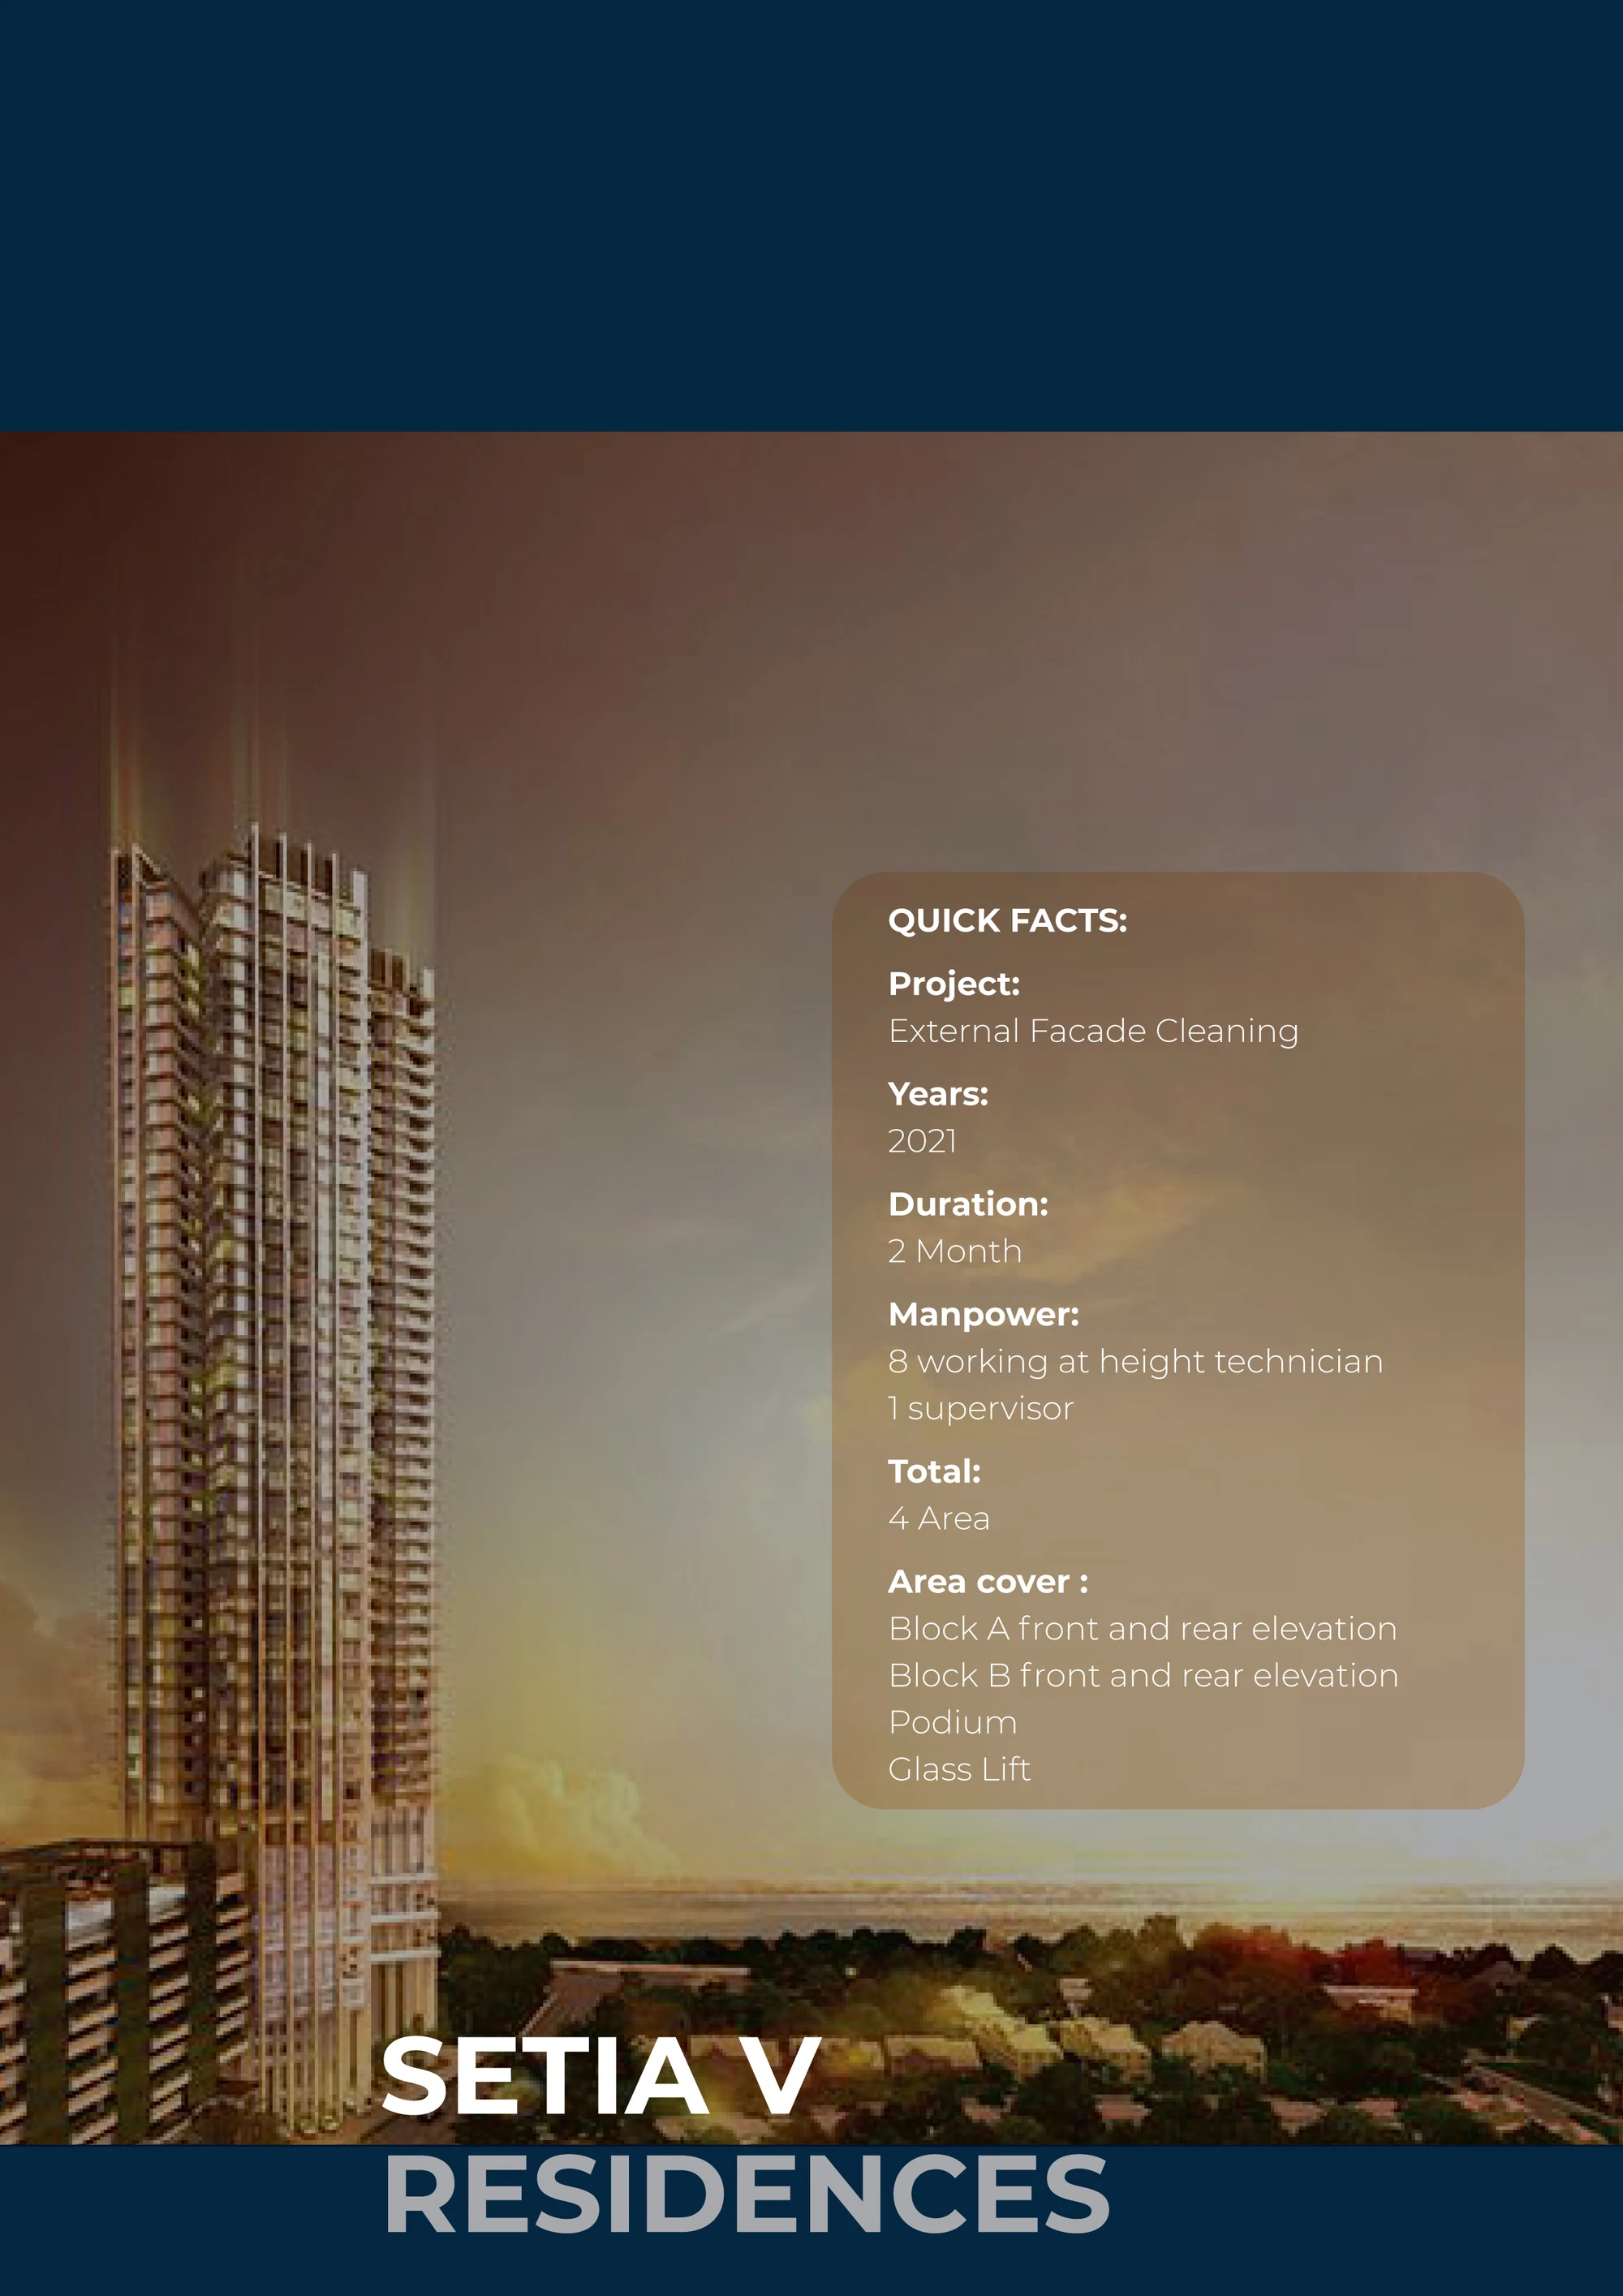Click the 4 Area value
Screen dimensions: 1623x2296
(939, 1518)
